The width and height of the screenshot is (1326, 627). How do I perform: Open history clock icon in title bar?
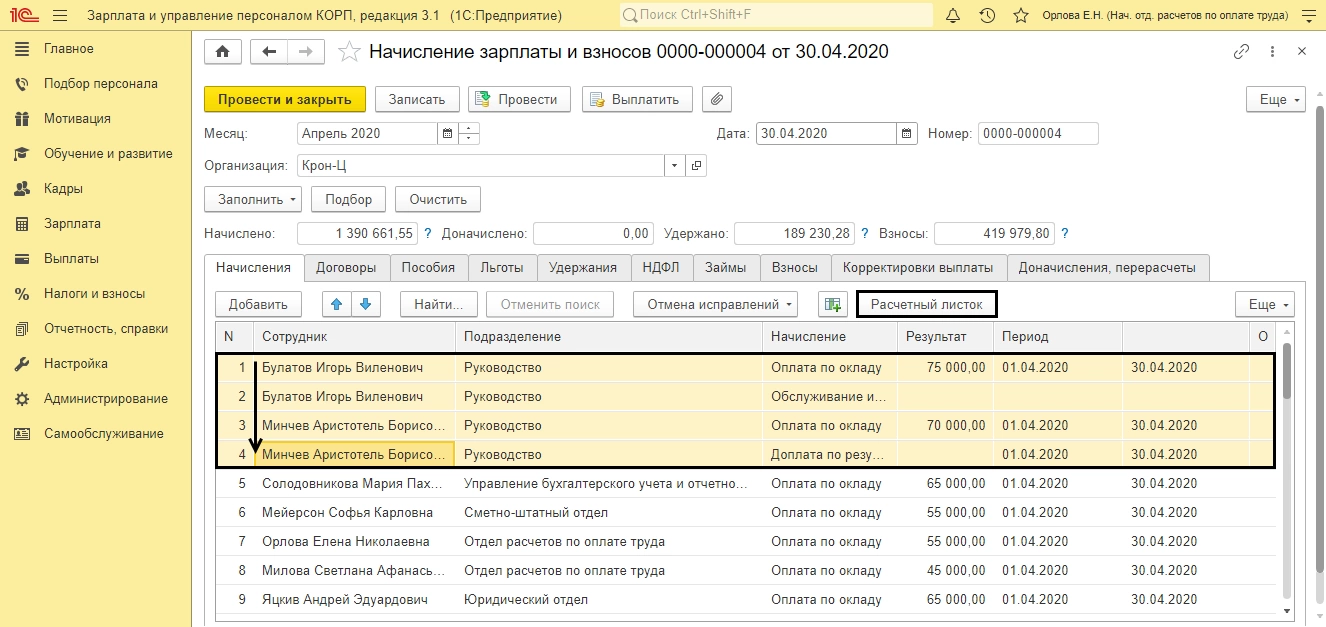point(987,16)
